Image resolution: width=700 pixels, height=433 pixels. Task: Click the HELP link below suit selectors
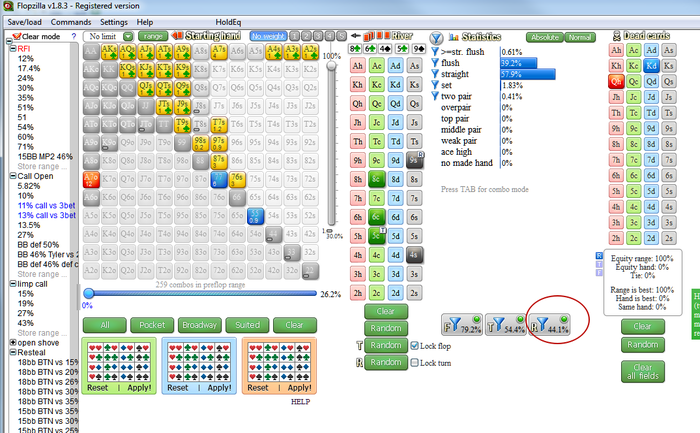point(300,402)
